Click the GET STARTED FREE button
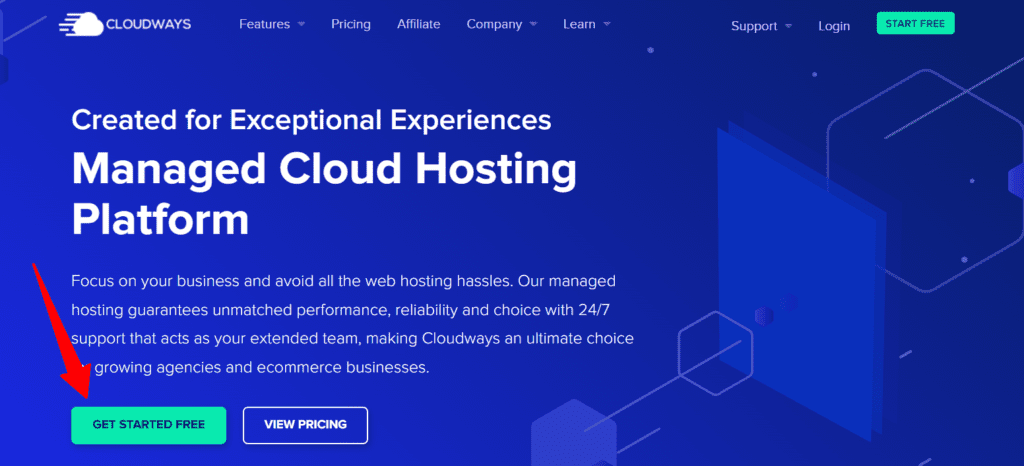 coord(149,425)
